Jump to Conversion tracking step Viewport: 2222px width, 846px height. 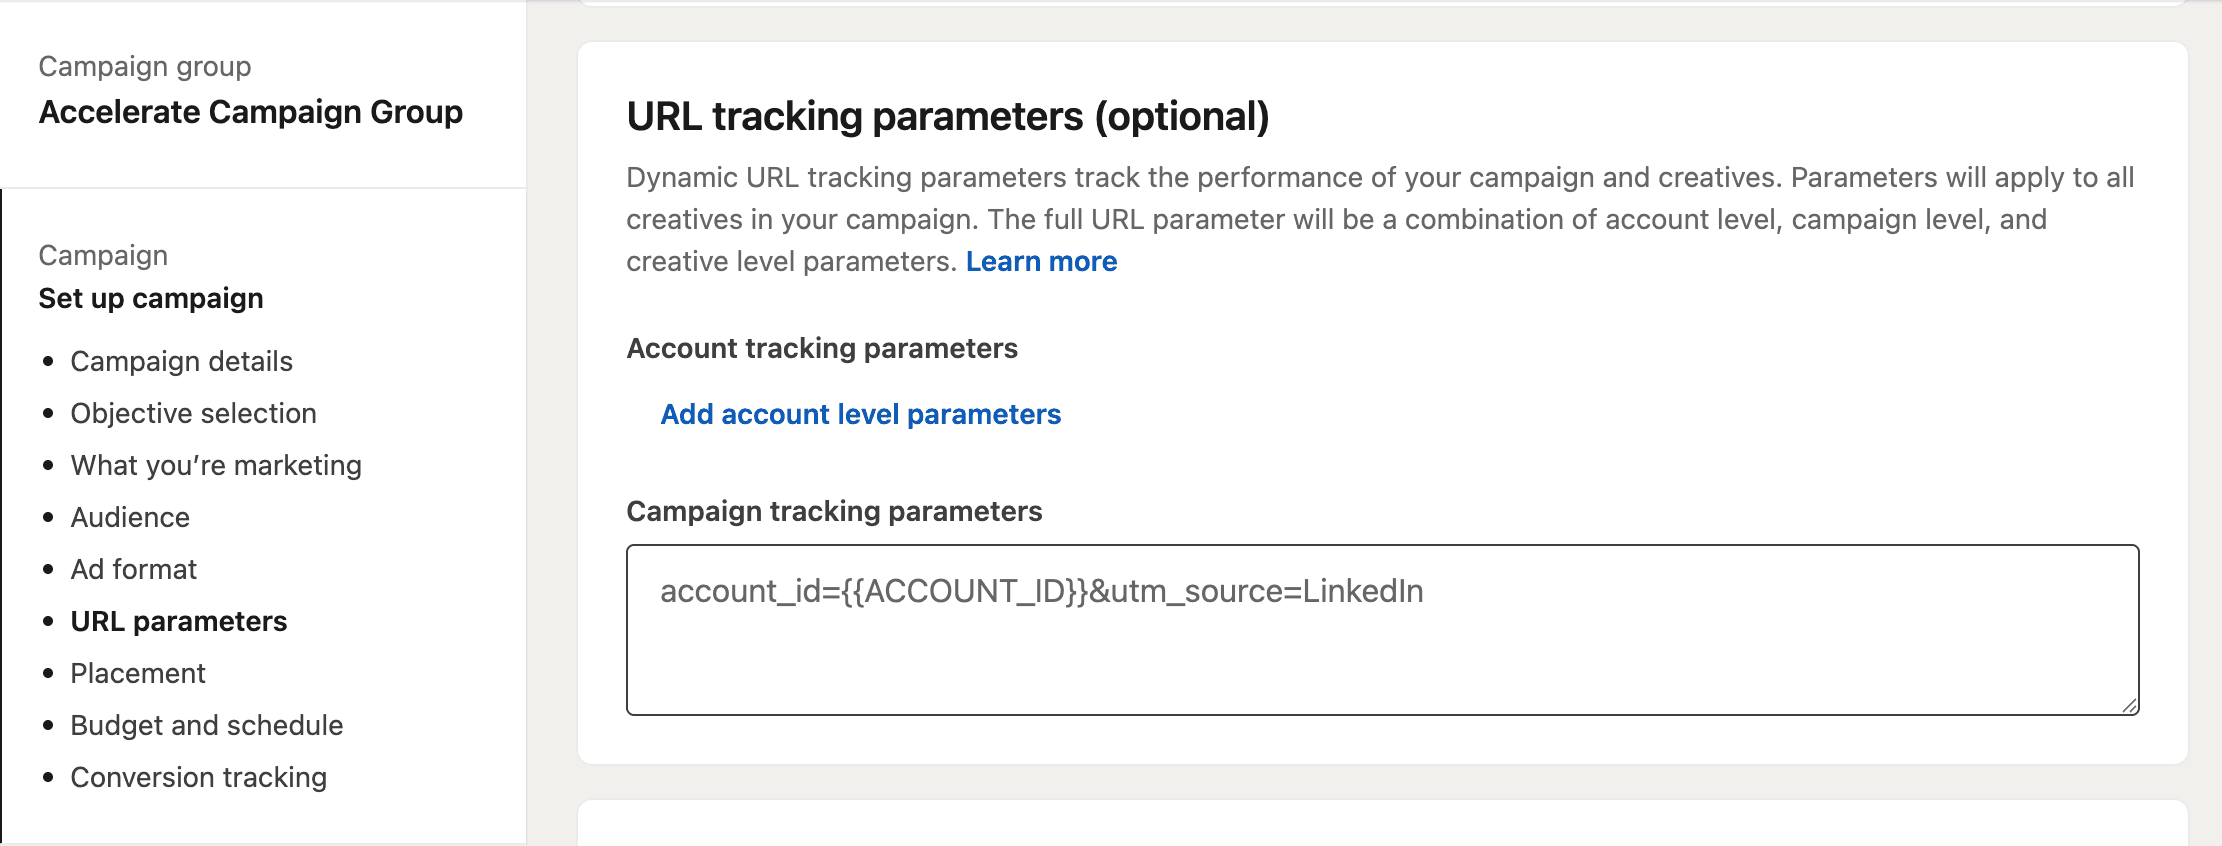tap(199, 777)
